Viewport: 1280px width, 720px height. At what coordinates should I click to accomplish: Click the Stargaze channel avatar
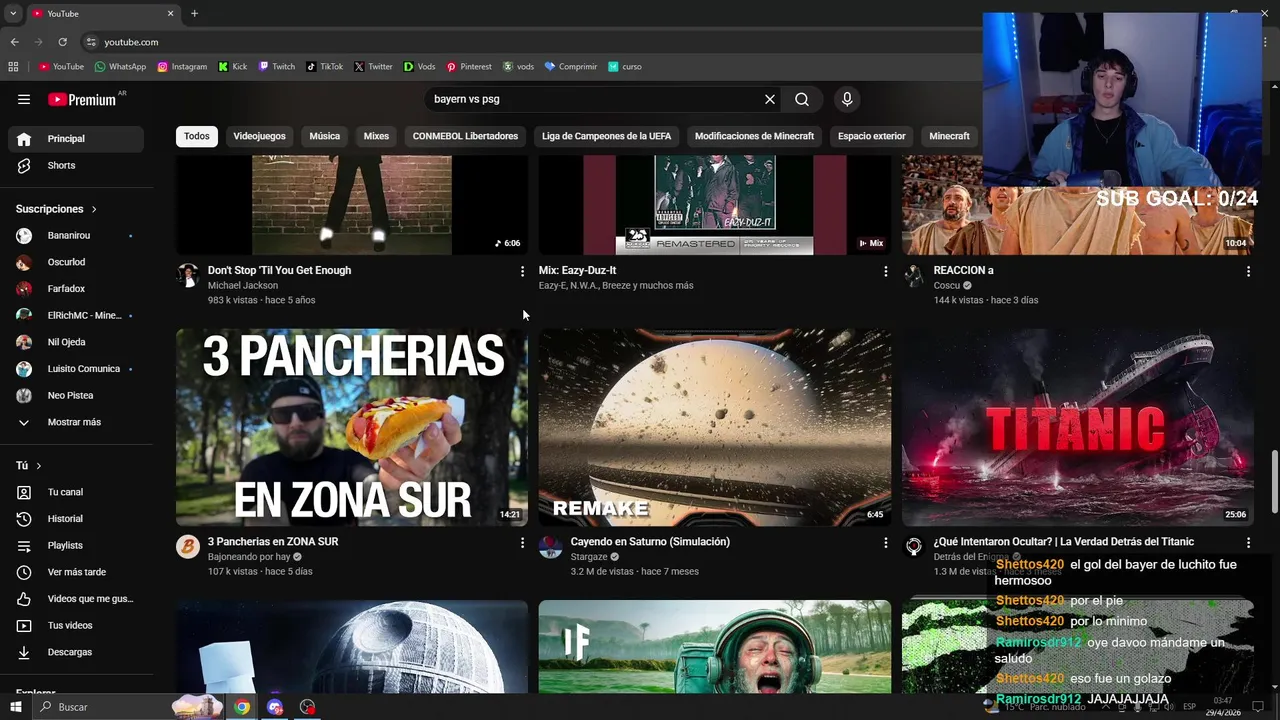point(551,546)
